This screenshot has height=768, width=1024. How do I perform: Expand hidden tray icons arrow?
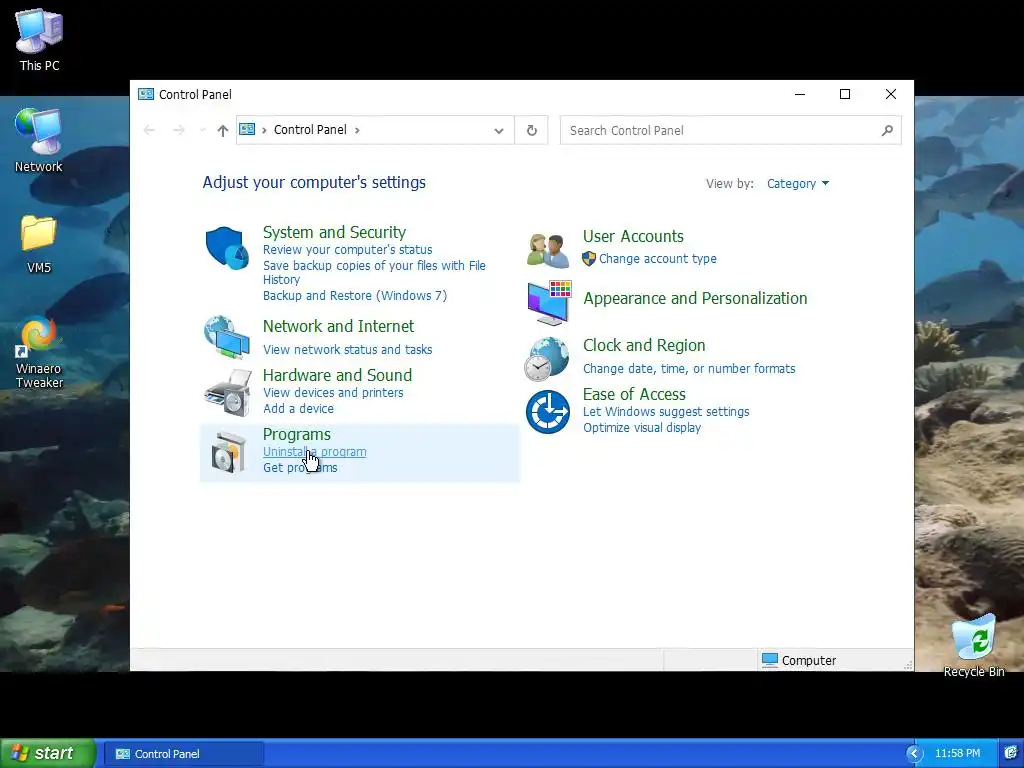tap(914, 754)
